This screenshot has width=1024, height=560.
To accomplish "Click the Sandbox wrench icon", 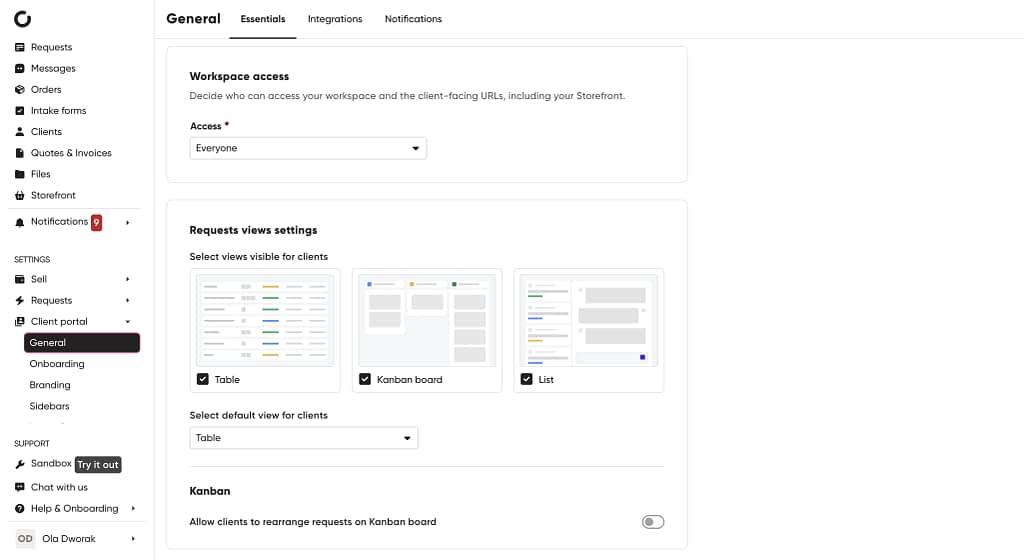I will [x=20, y=464].
